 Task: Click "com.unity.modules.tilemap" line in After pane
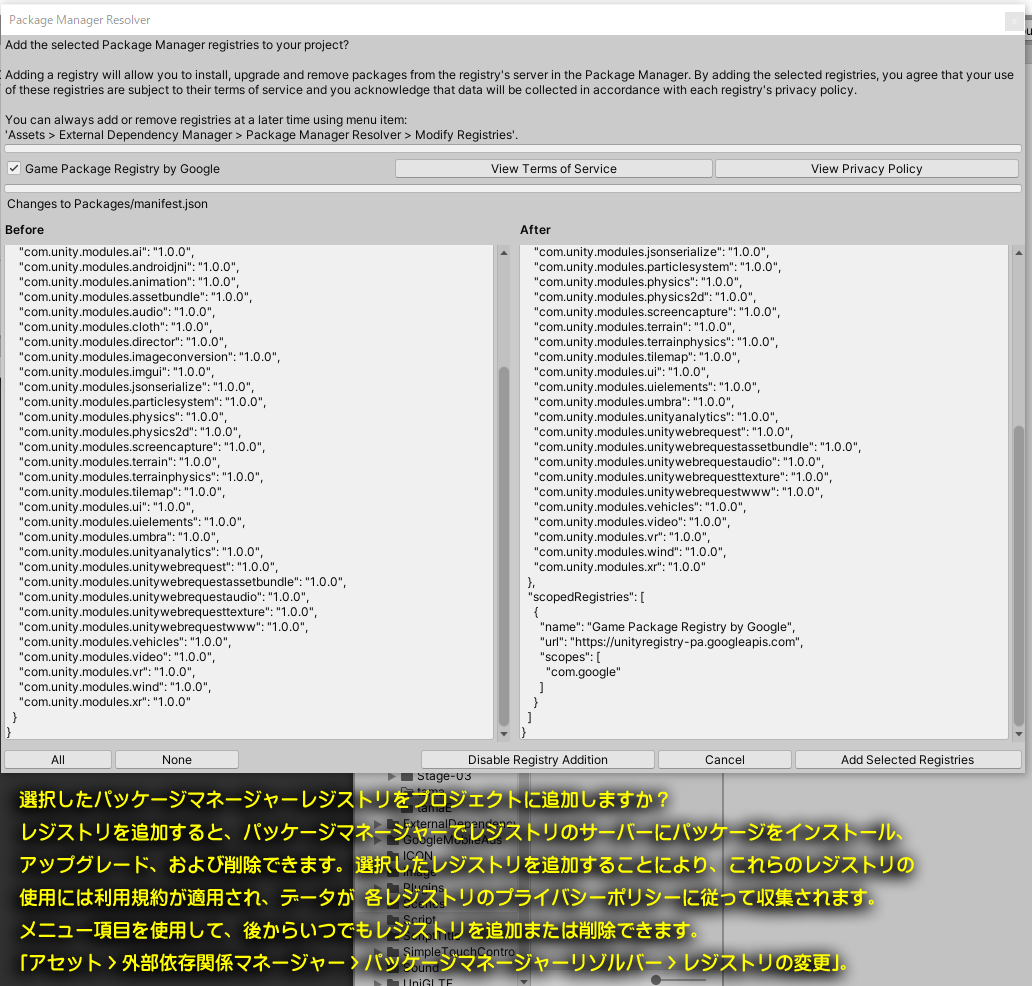click(637, 357)
